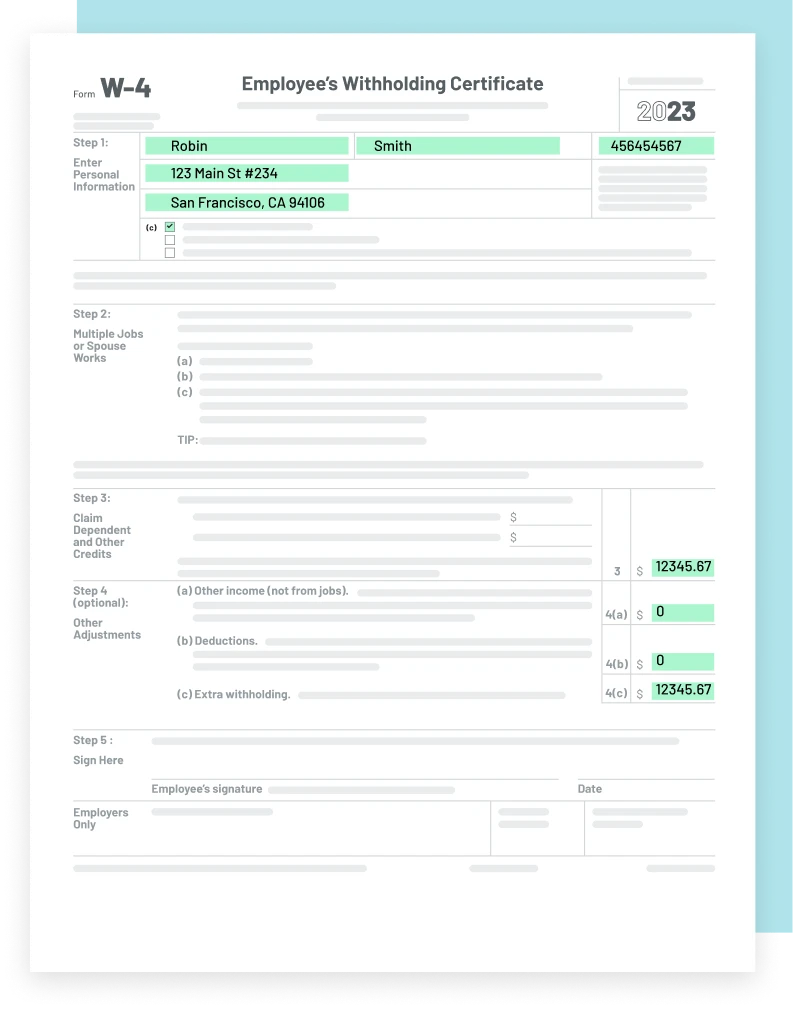Click the last name field containing Smith
Image resolution: width=793 pixels, height=1010 pixels.
point(457,146)
